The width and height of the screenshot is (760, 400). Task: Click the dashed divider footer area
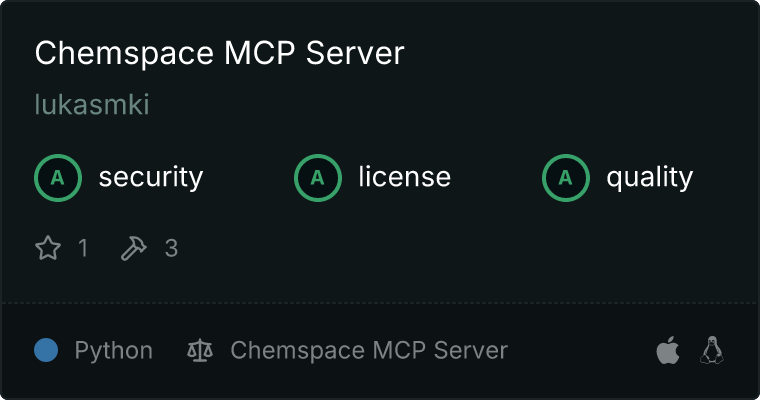(x=380, y=303)
